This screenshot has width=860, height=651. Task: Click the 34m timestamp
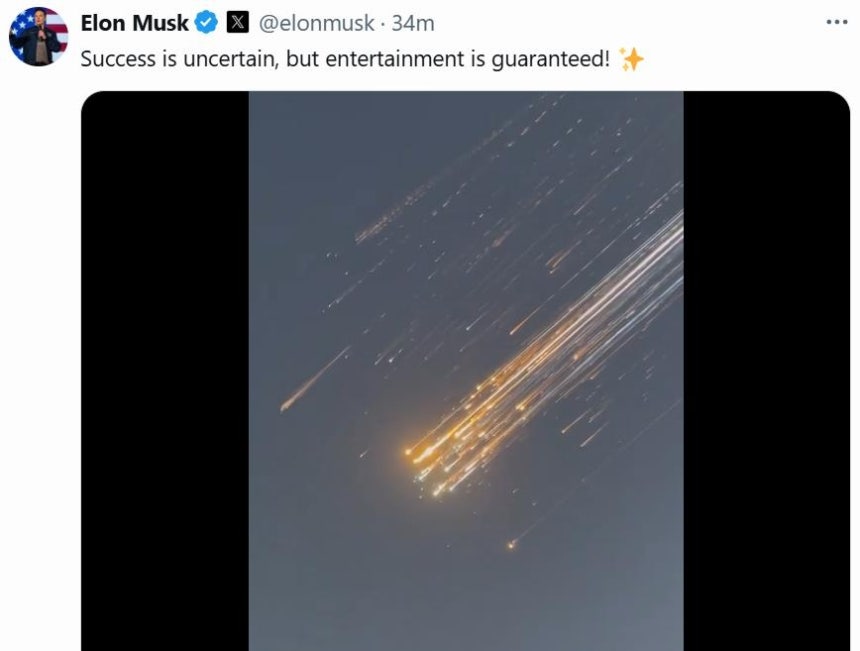[x=412, y=23]
